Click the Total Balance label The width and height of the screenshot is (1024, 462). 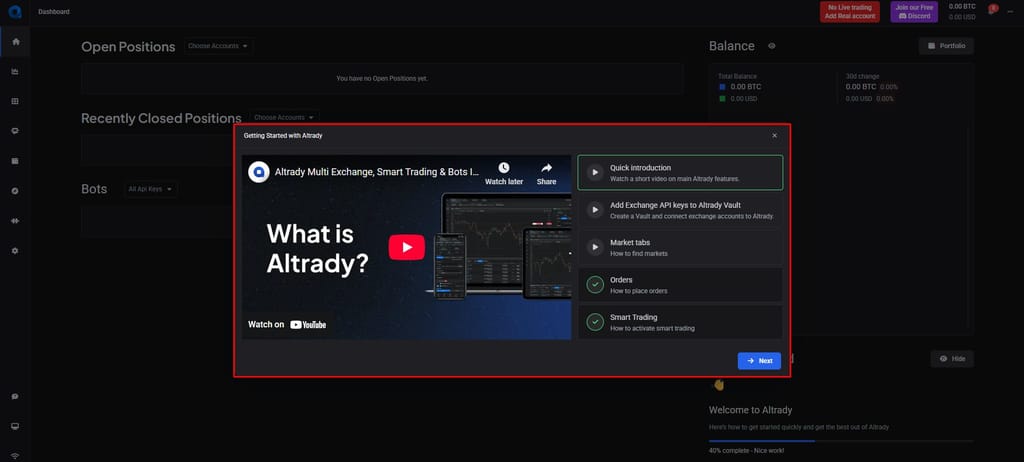pyautogui.click(x=735, y=76)
